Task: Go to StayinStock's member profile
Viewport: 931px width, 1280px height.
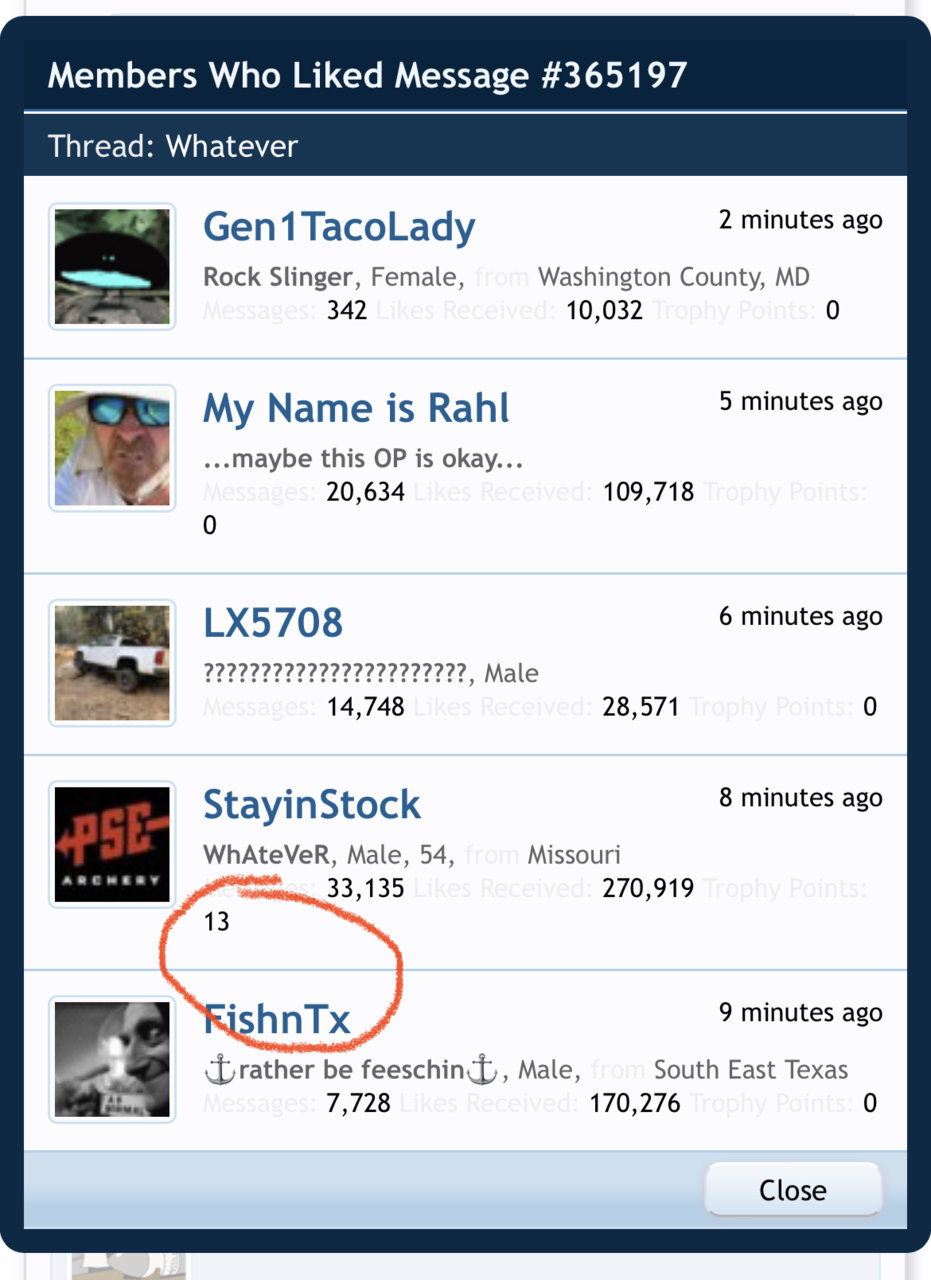Action: coord(312,805)
